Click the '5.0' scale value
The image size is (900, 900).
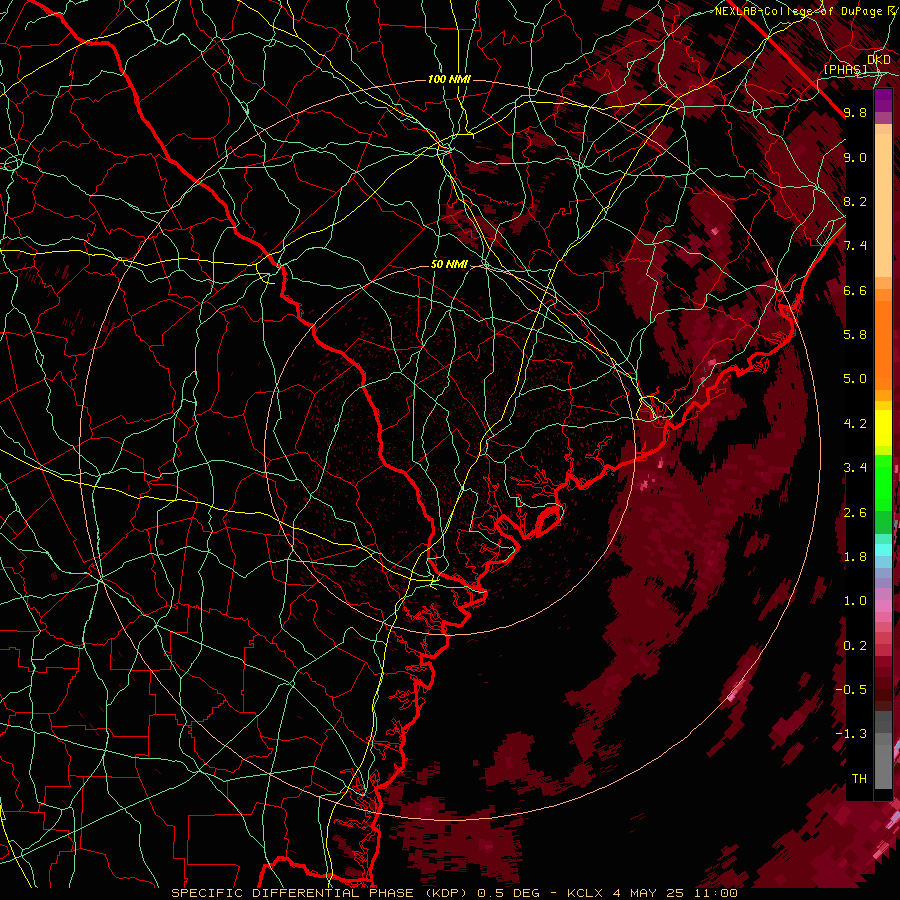coord(855,379)
